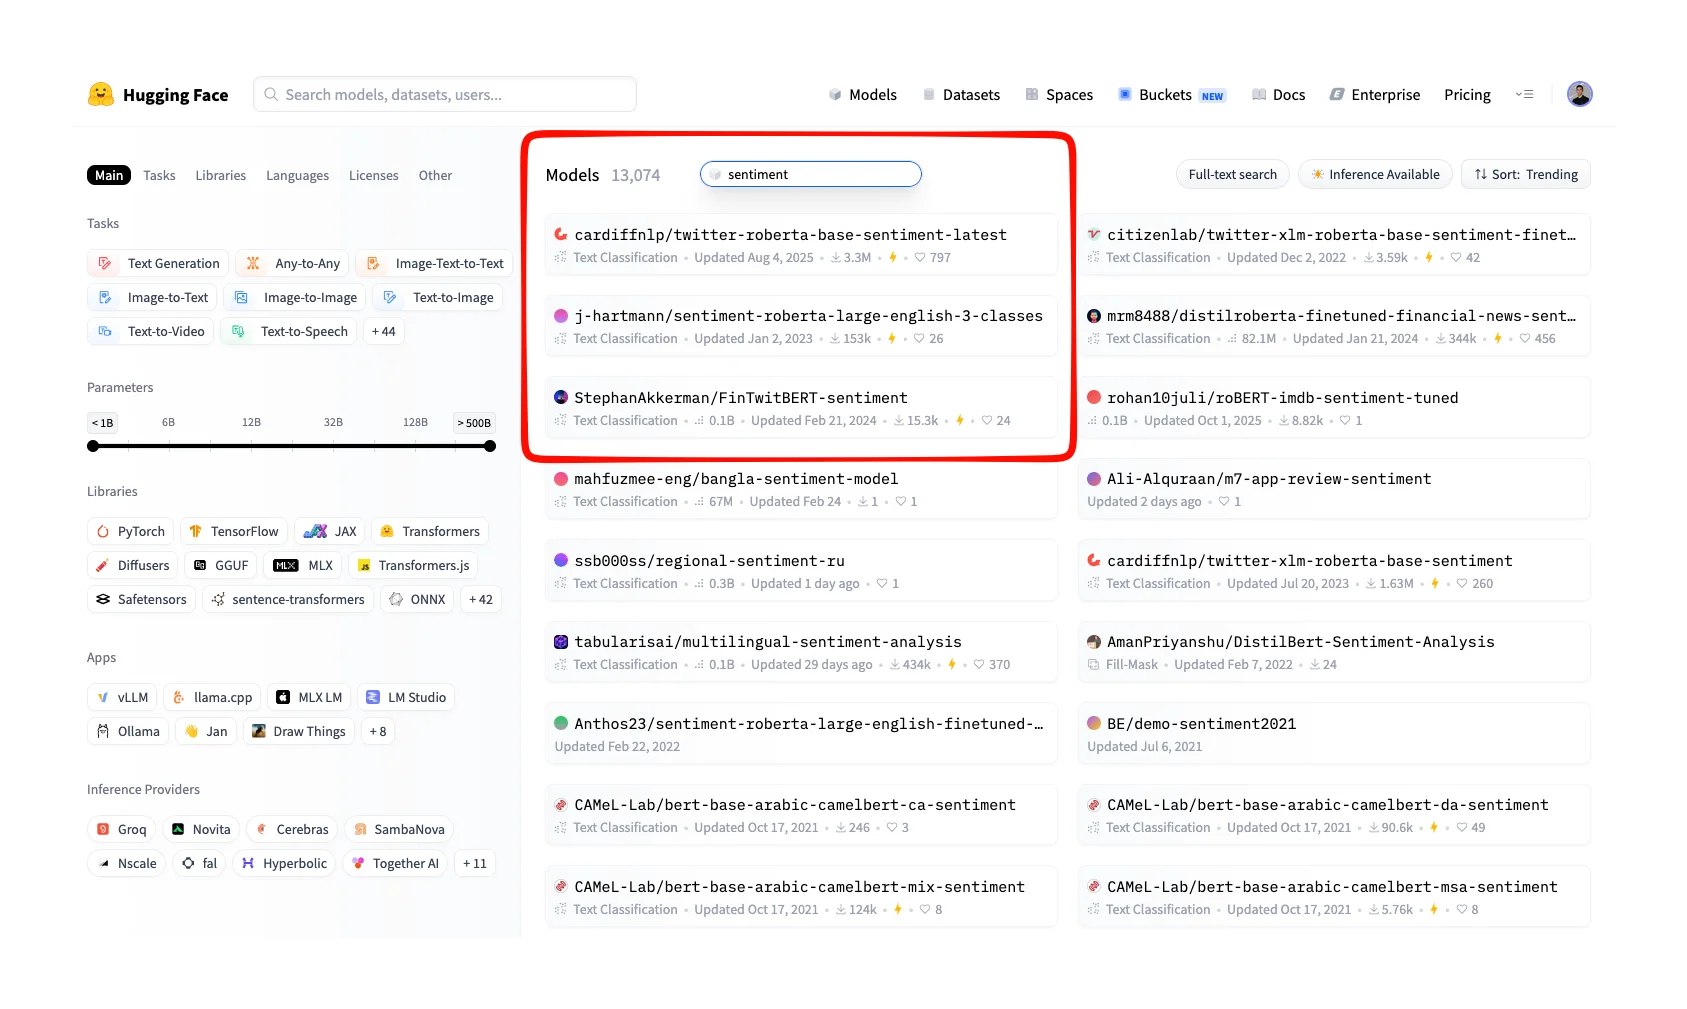Select the Main filter tab
The height and width of the screenshot is (1009, 1687).
[x=109, y=175]
